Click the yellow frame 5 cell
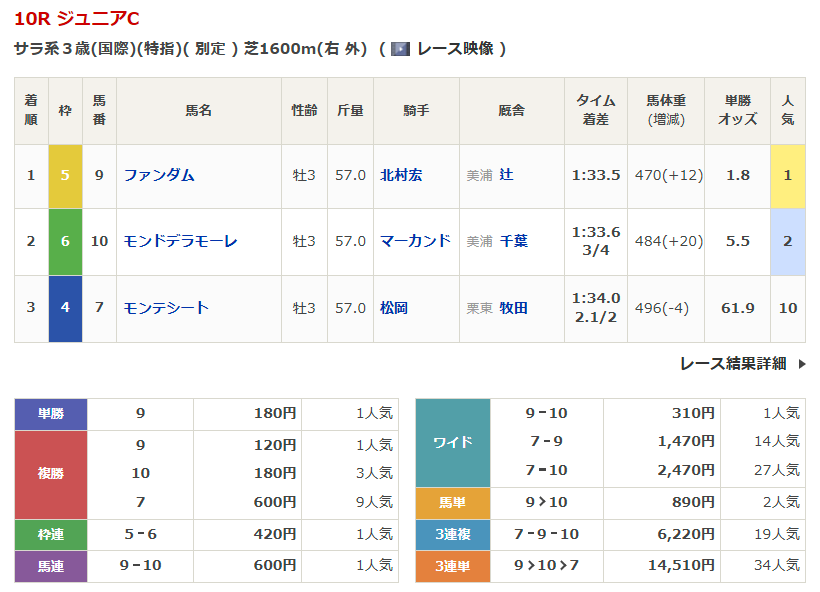The image size is (820, 592). pos(65,175)
